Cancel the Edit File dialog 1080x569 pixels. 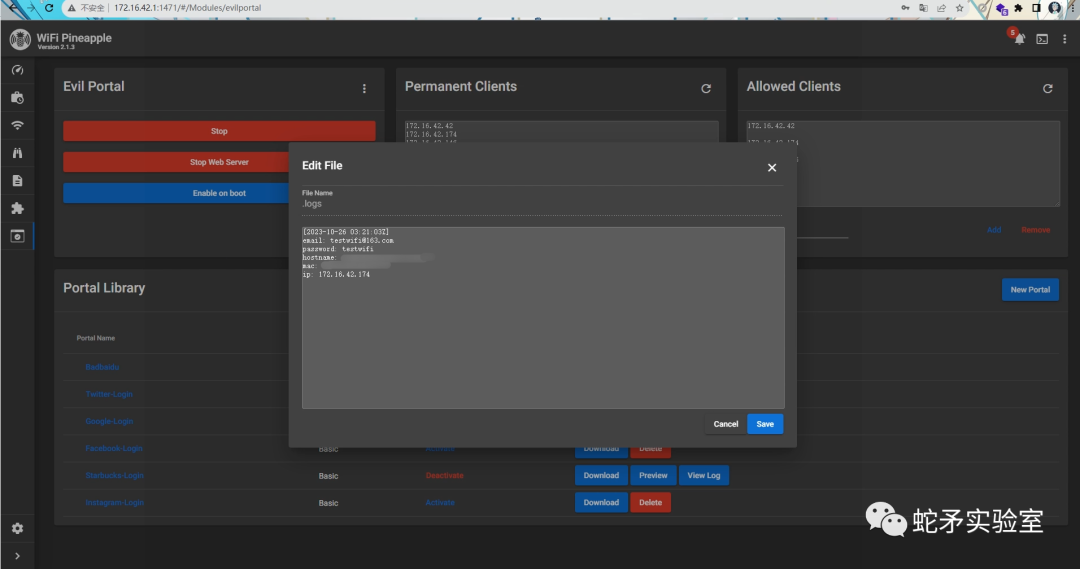coord(725,424)
